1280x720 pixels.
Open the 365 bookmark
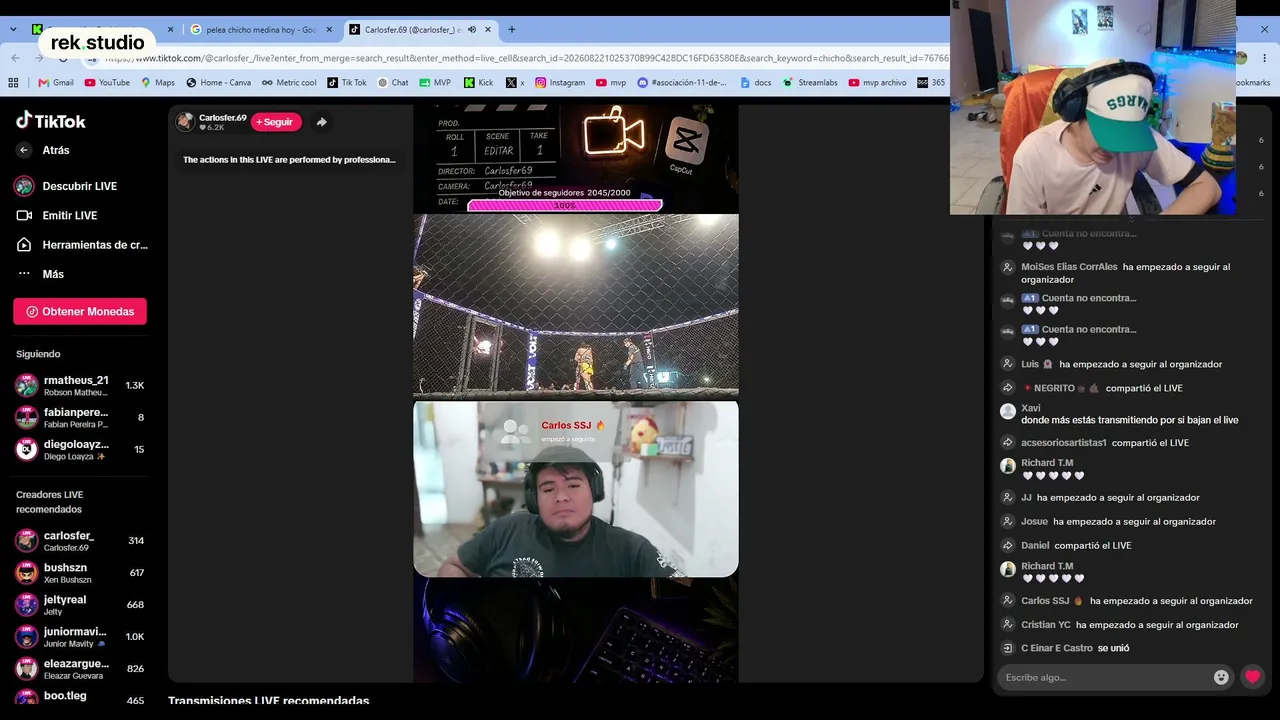(931, 83)
